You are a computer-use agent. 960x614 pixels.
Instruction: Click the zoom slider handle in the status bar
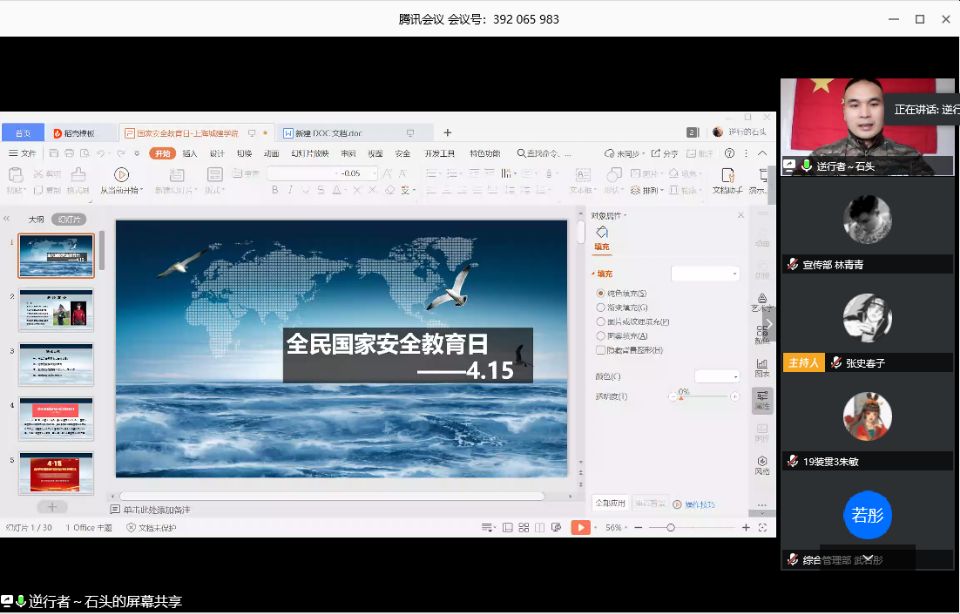pos(670,528)
